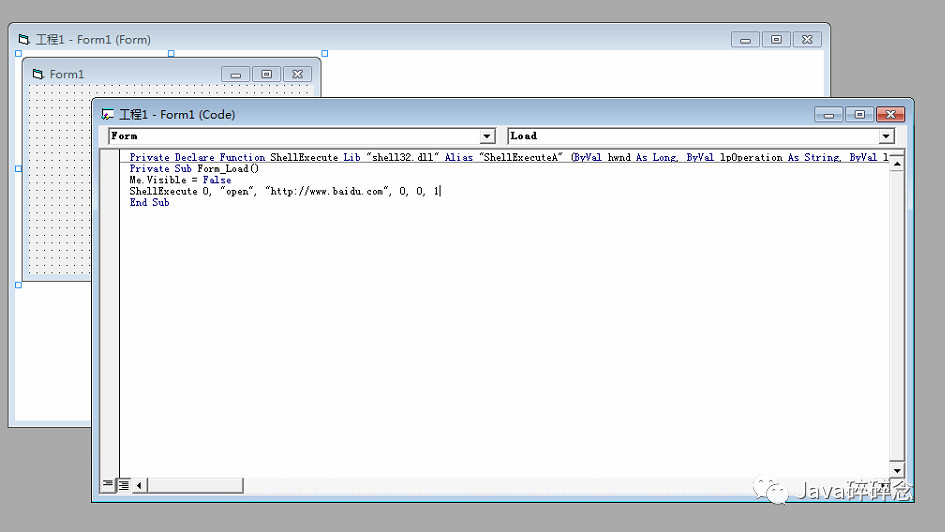This screenshot has width=945, height=532.
Task: Click the Full Module View icon at the bottom left of the code window
Action: click(124, 484)
